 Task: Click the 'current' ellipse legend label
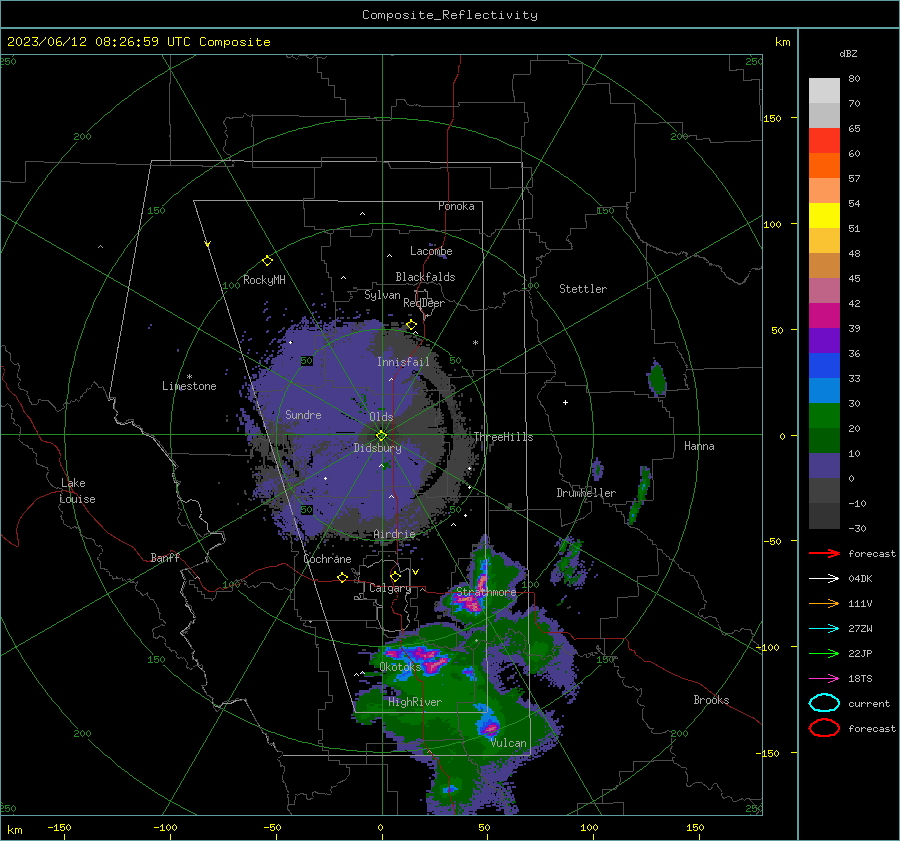869,704
